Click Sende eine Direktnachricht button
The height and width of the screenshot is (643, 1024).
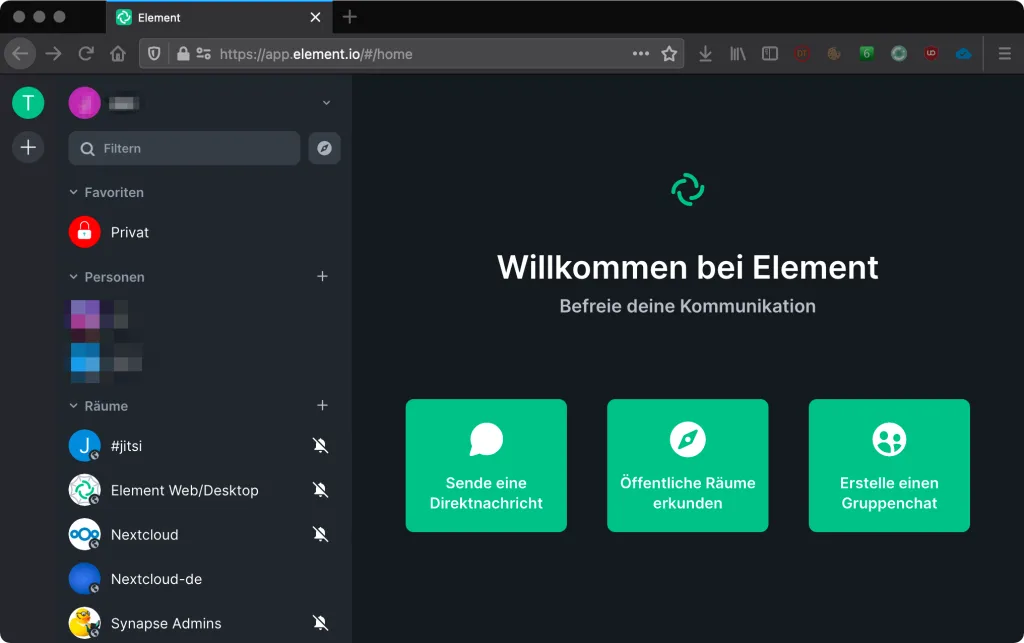click(486, 465)
